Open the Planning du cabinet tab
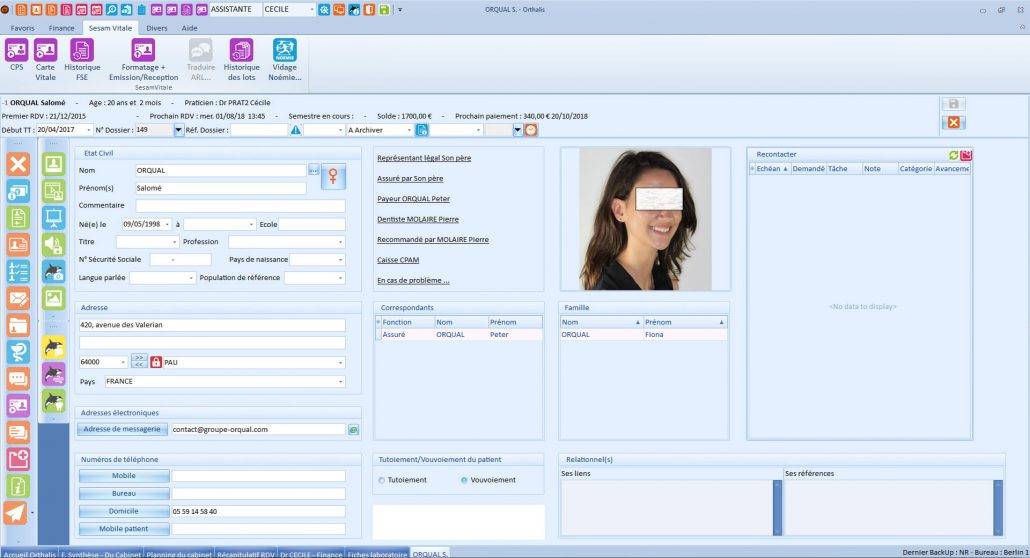Viewport: 1030px width, 558px height. [x=176, y=553]
